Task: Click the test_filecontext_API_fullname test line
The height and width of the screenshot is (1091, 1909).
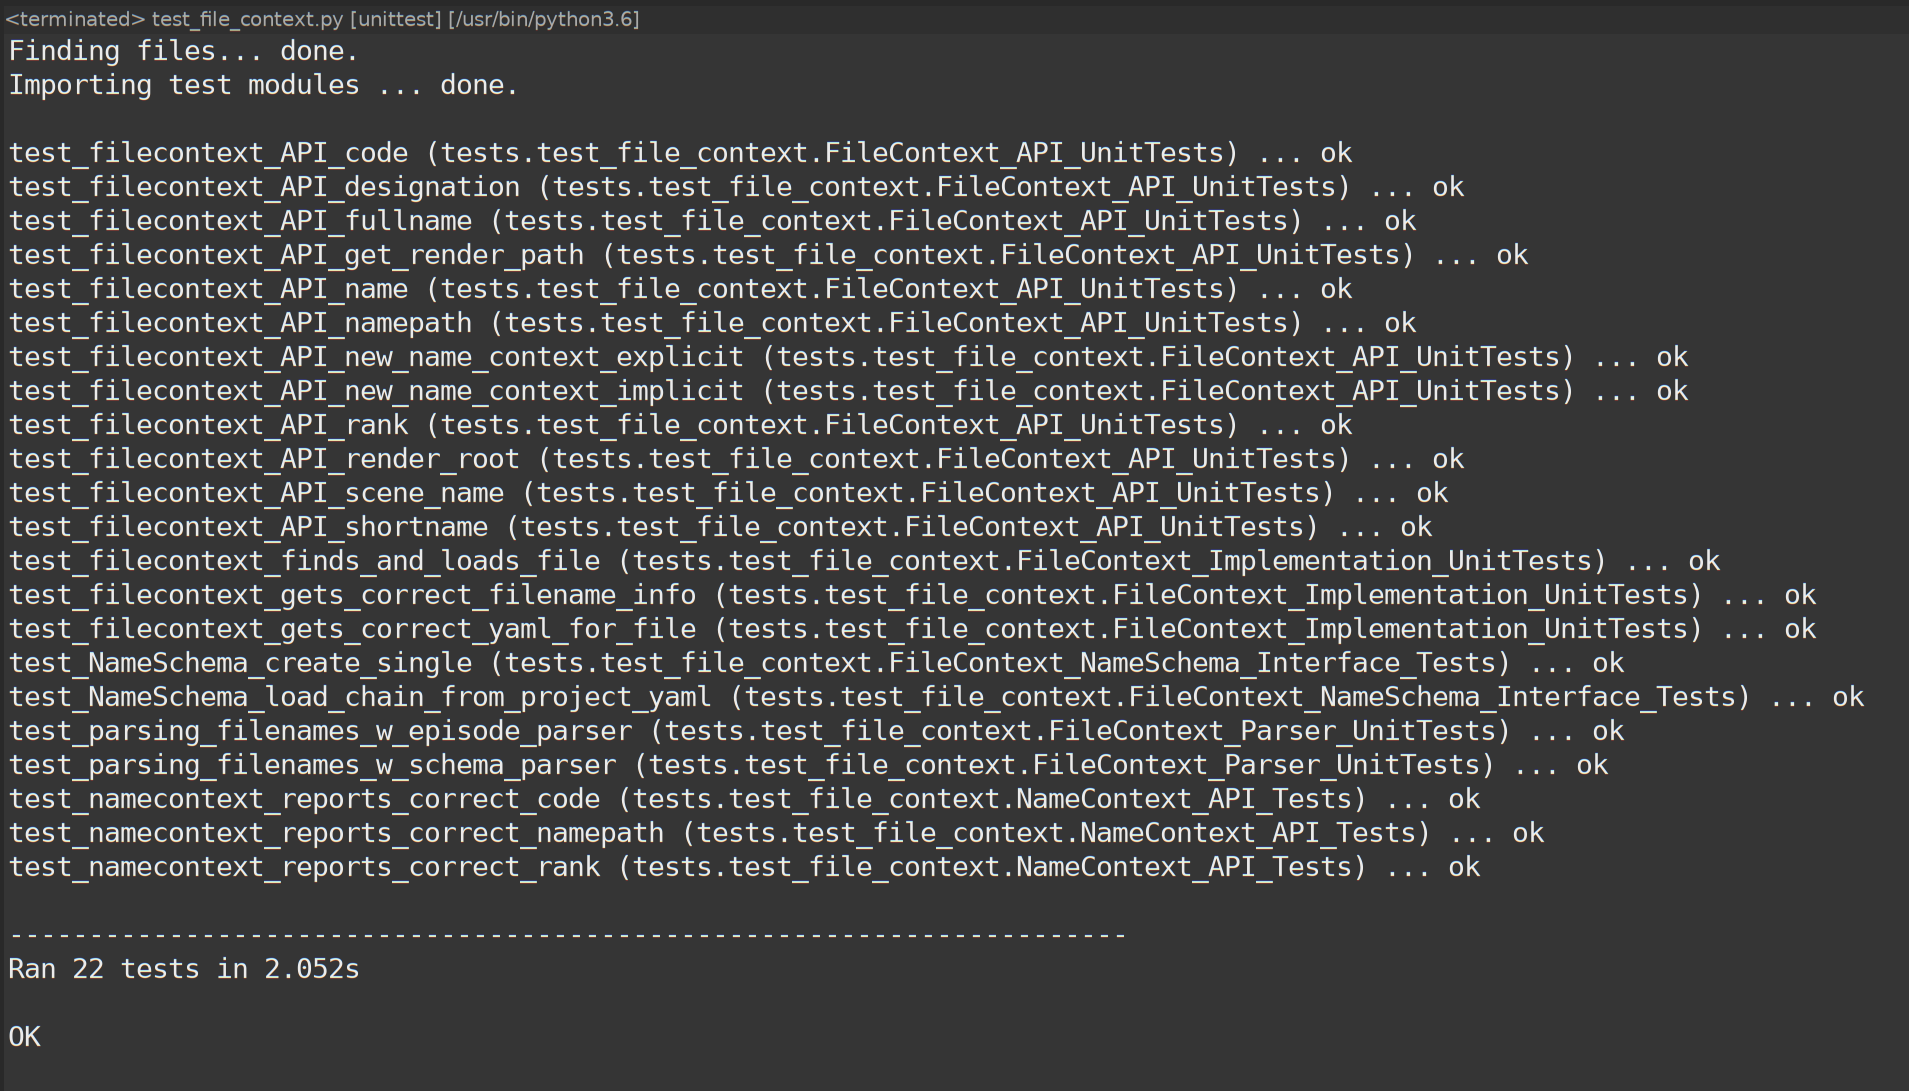Action: pos(712,221)
